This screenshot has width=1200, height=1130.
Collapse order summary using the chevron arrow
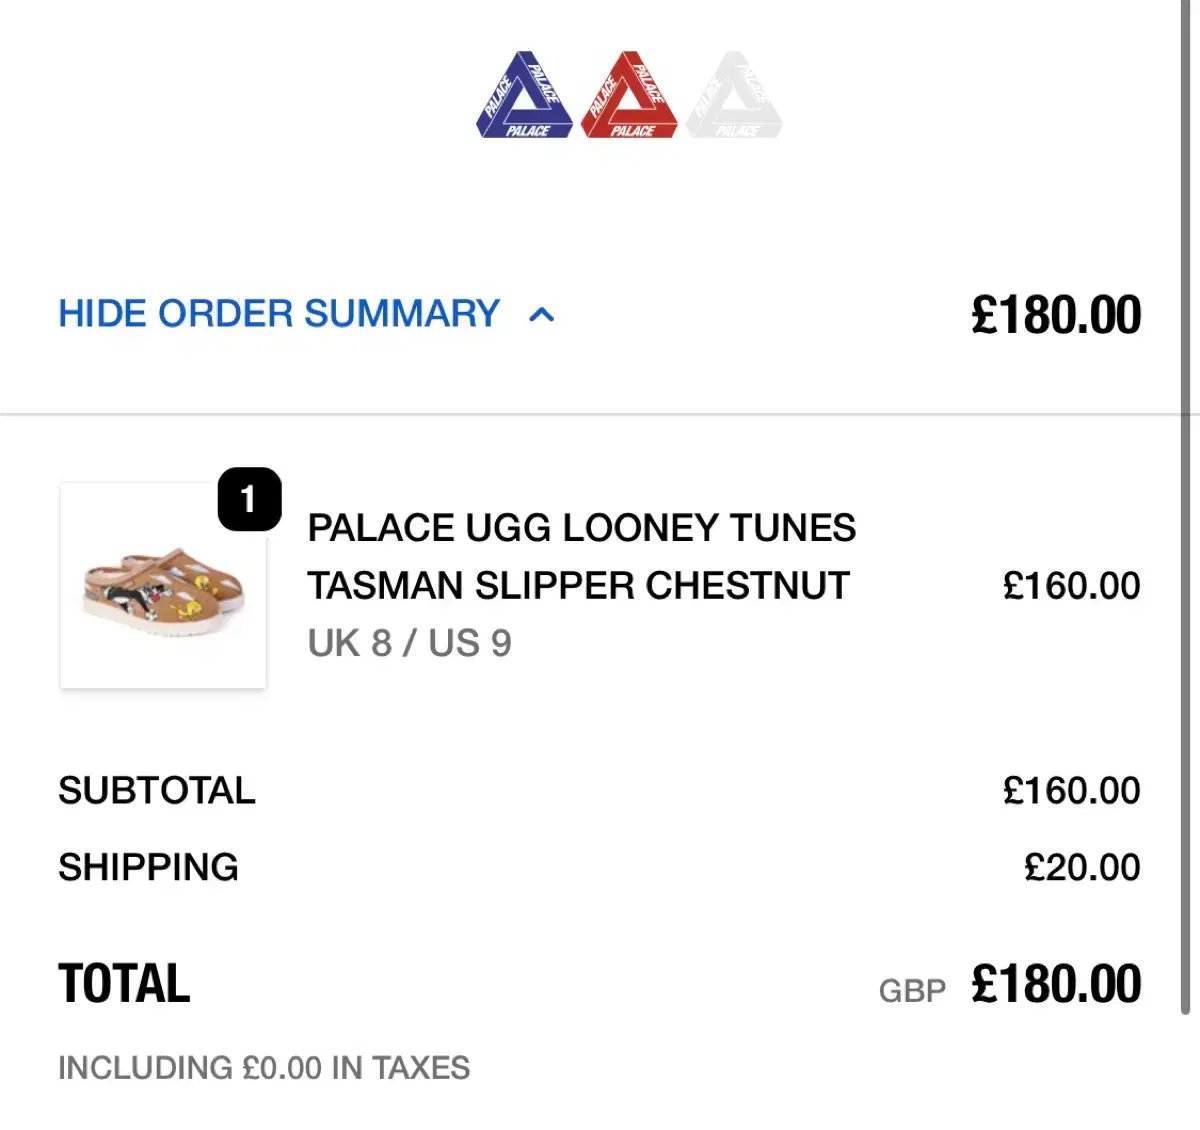coord(541,316)
